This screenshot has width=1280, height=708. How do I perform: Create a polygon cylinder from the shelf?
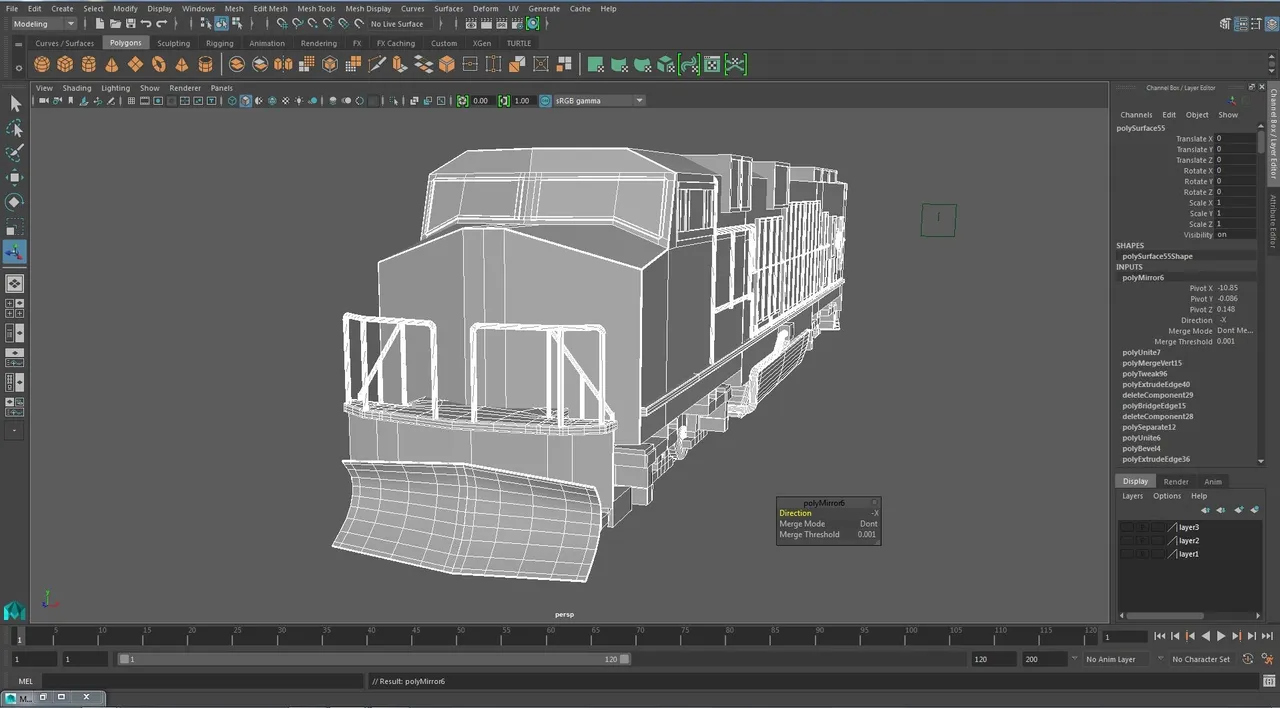[88, 64]
